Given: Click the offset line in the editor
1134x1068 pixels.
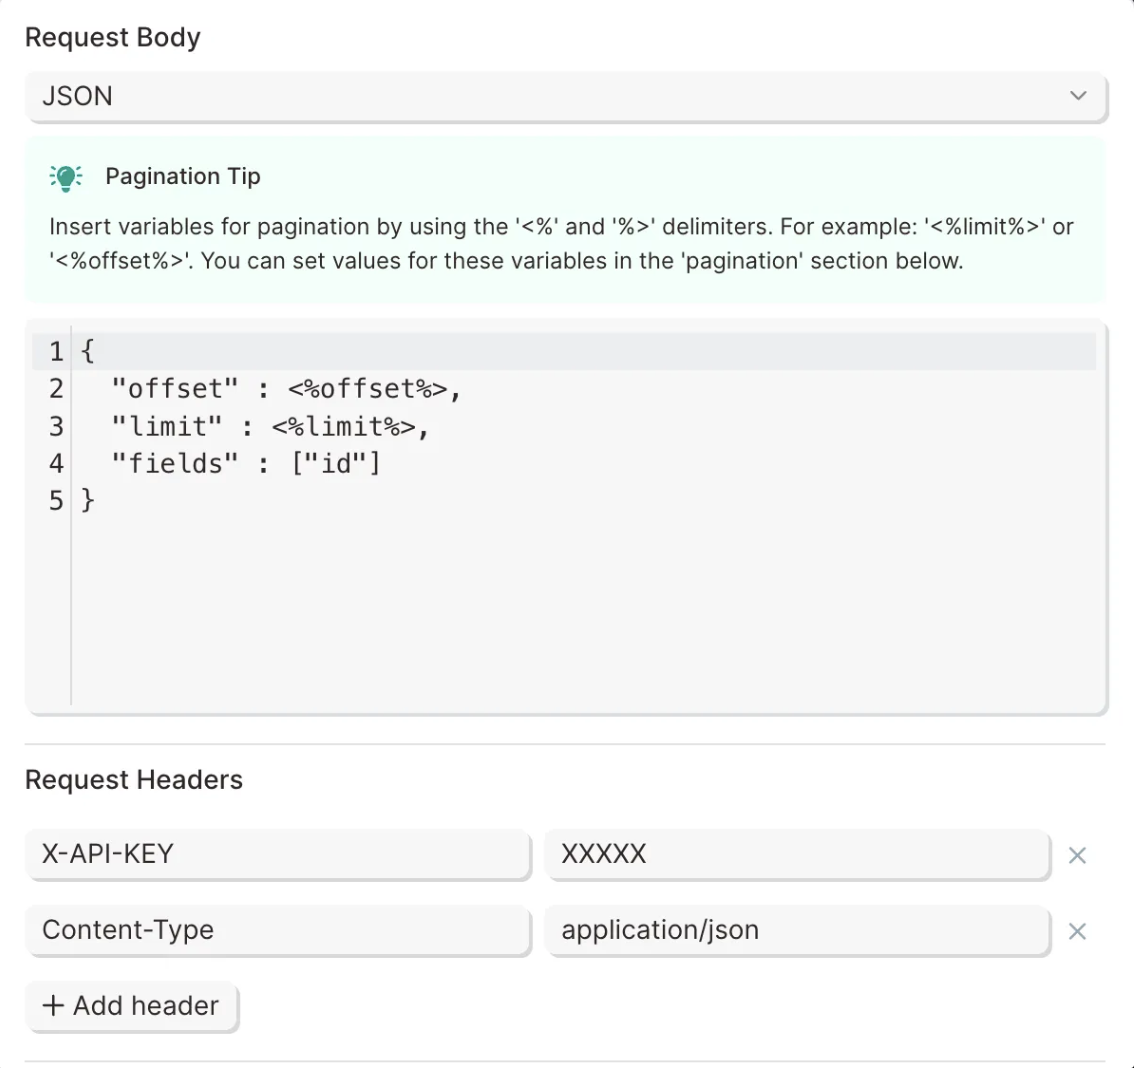Looking at the screenshot, I should (286, 389).
